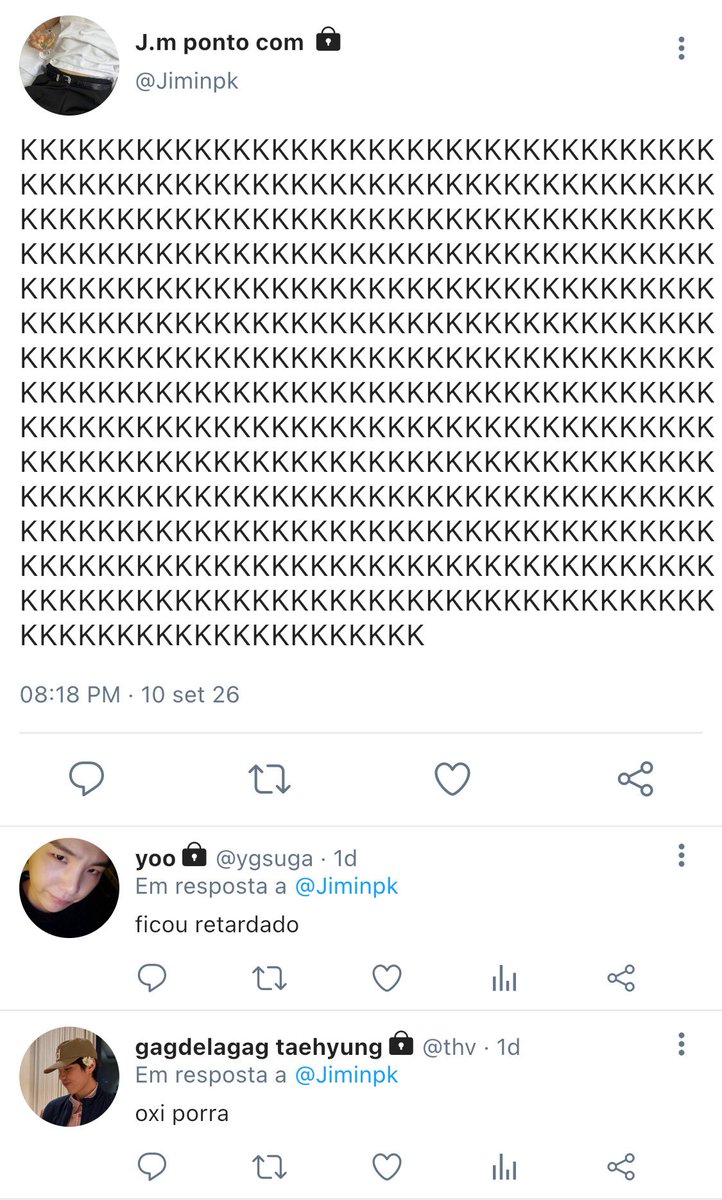Like the 'oxi porra' reply
722x1200 pixels.
(x=387, y=1166)
